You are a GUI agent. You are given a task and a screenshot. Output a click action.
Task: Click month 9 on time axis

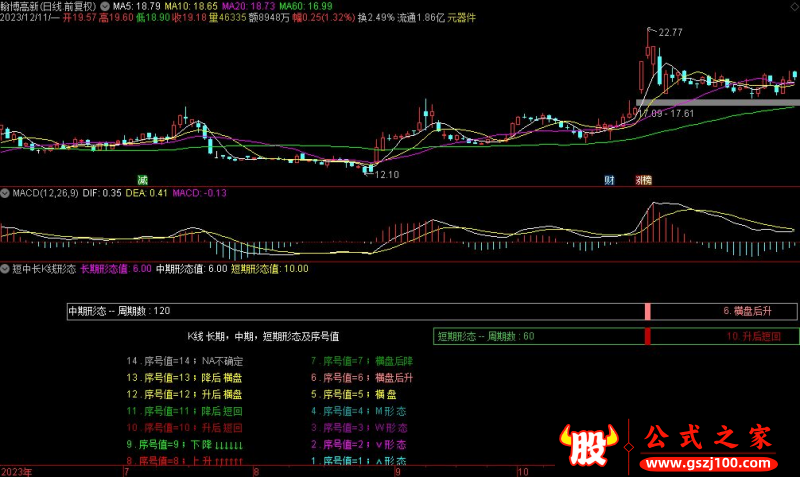(397, 472)
